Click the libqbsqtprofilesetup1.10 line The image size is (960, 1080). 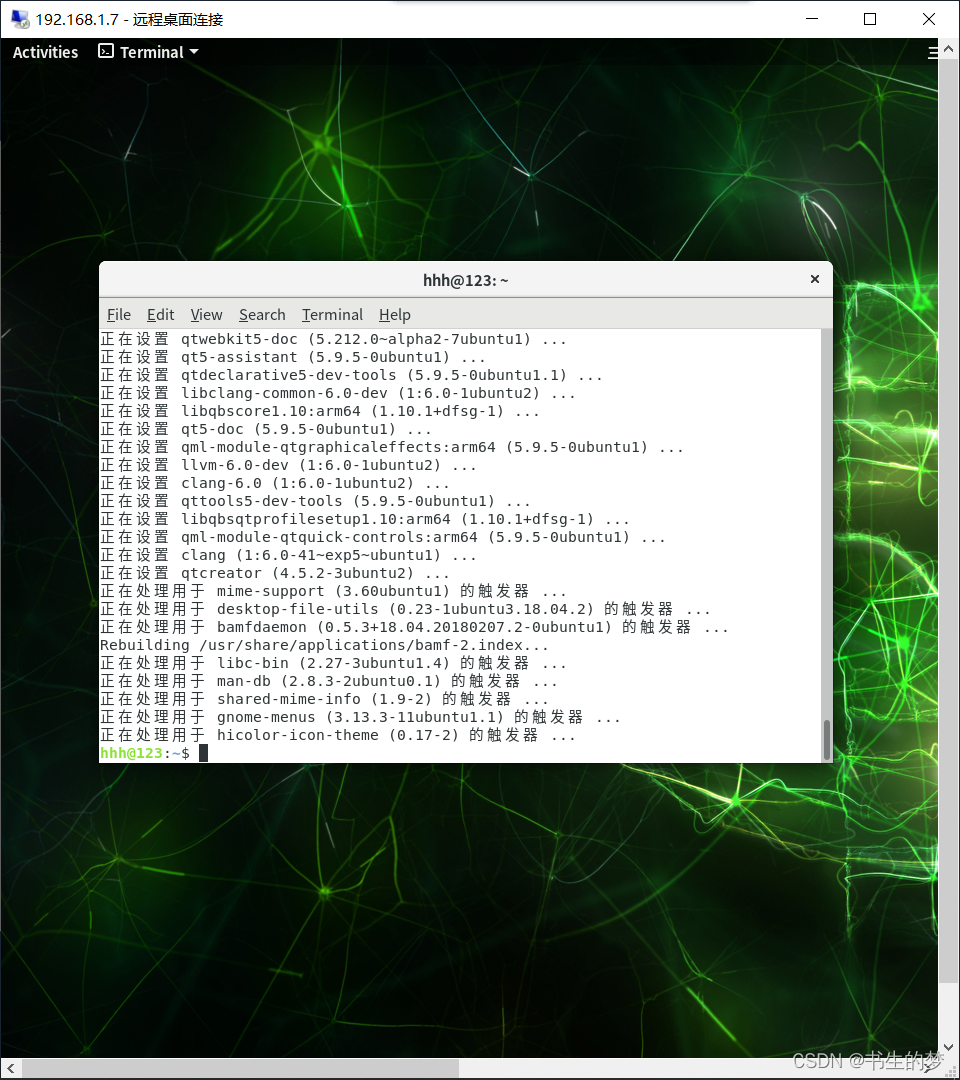(365, 519)
